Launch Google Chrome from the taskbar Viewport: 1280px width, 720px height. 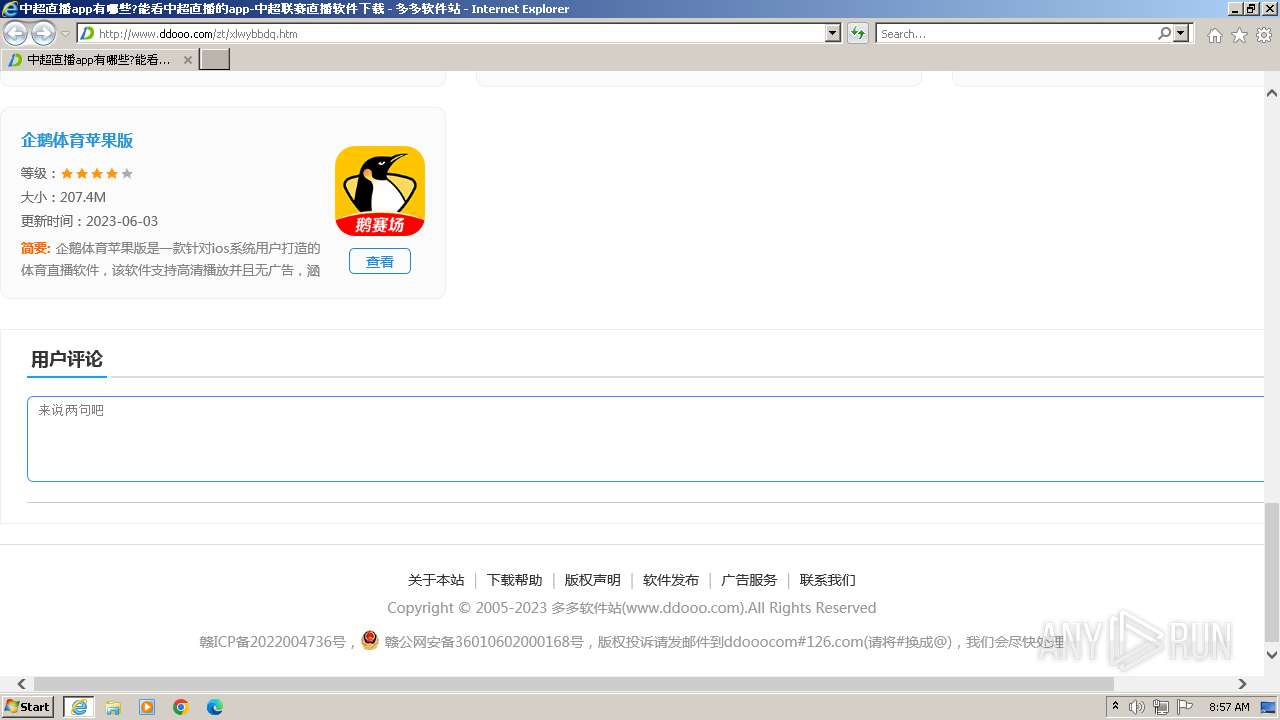[181, 707]
